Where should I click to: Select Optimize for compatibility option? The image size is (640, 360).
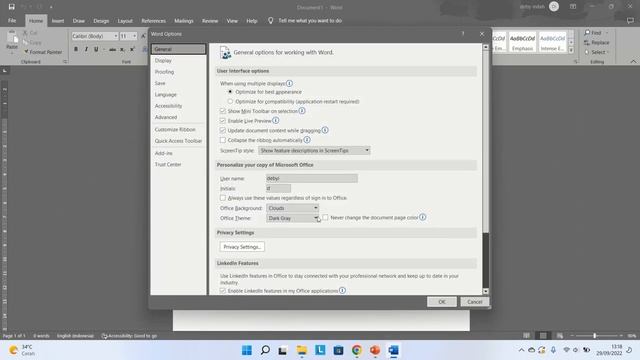(x=230, y=101)
